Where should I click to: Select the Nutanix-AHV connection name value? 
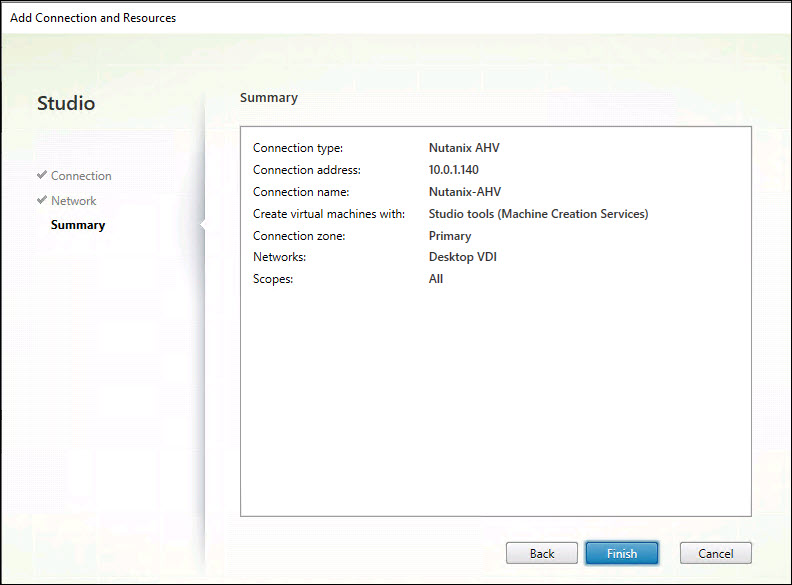click(465, 192)
